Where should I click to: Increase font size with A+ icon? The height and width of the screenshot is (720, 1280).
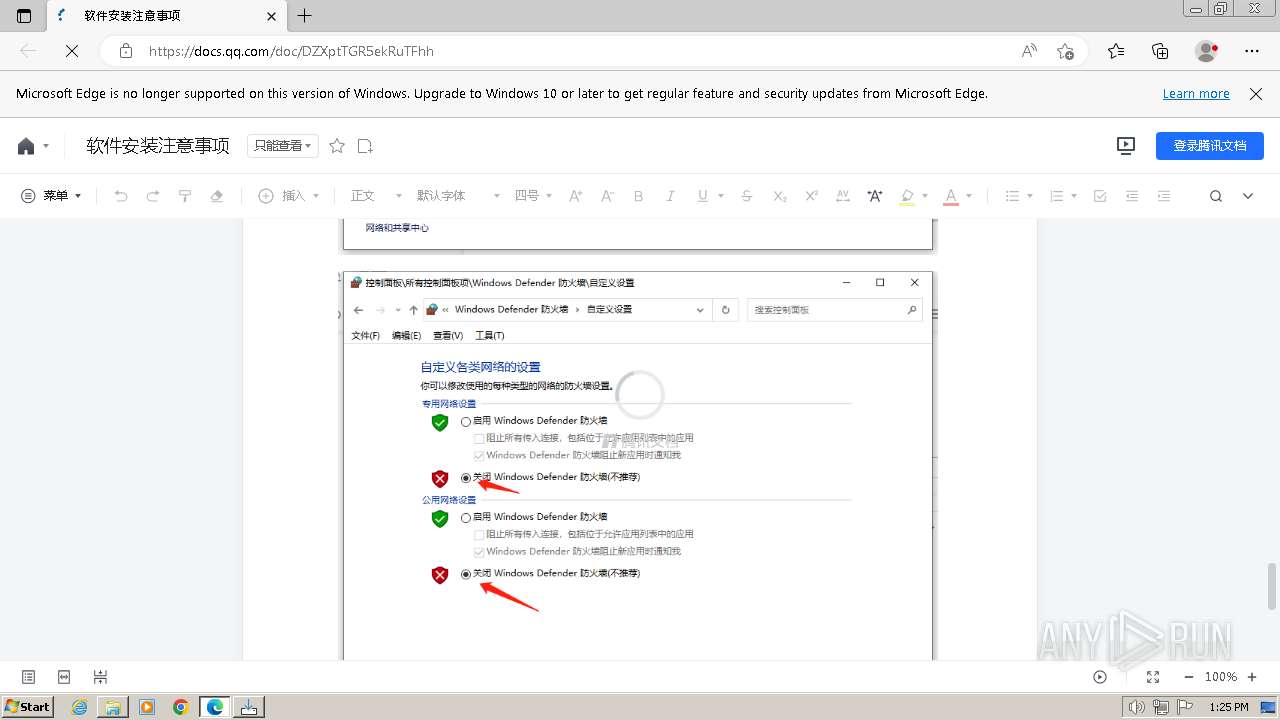pyautogui.click(x=576, y=196)
